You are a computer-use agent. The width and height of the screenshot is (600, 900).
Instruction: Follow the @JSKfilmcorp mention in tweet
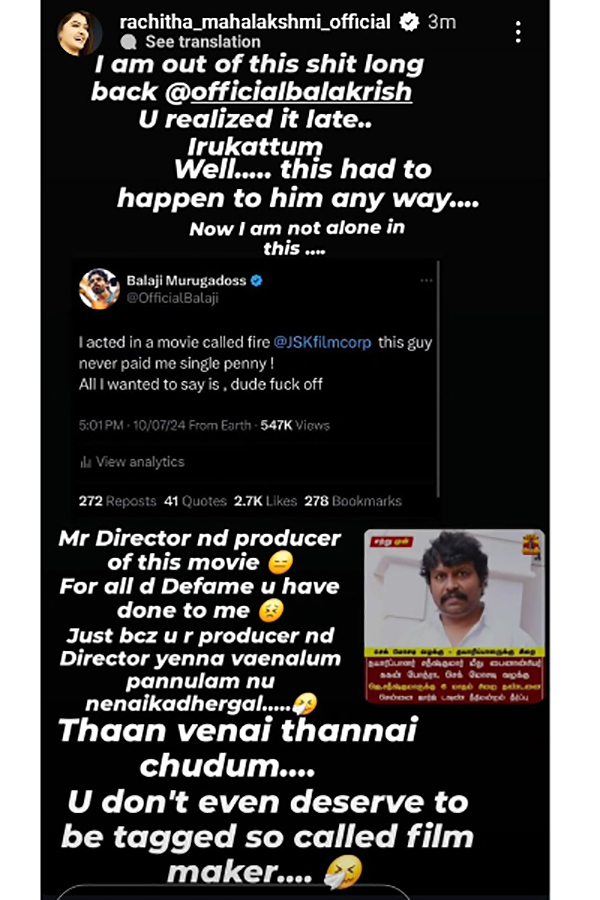click(322, 343)
